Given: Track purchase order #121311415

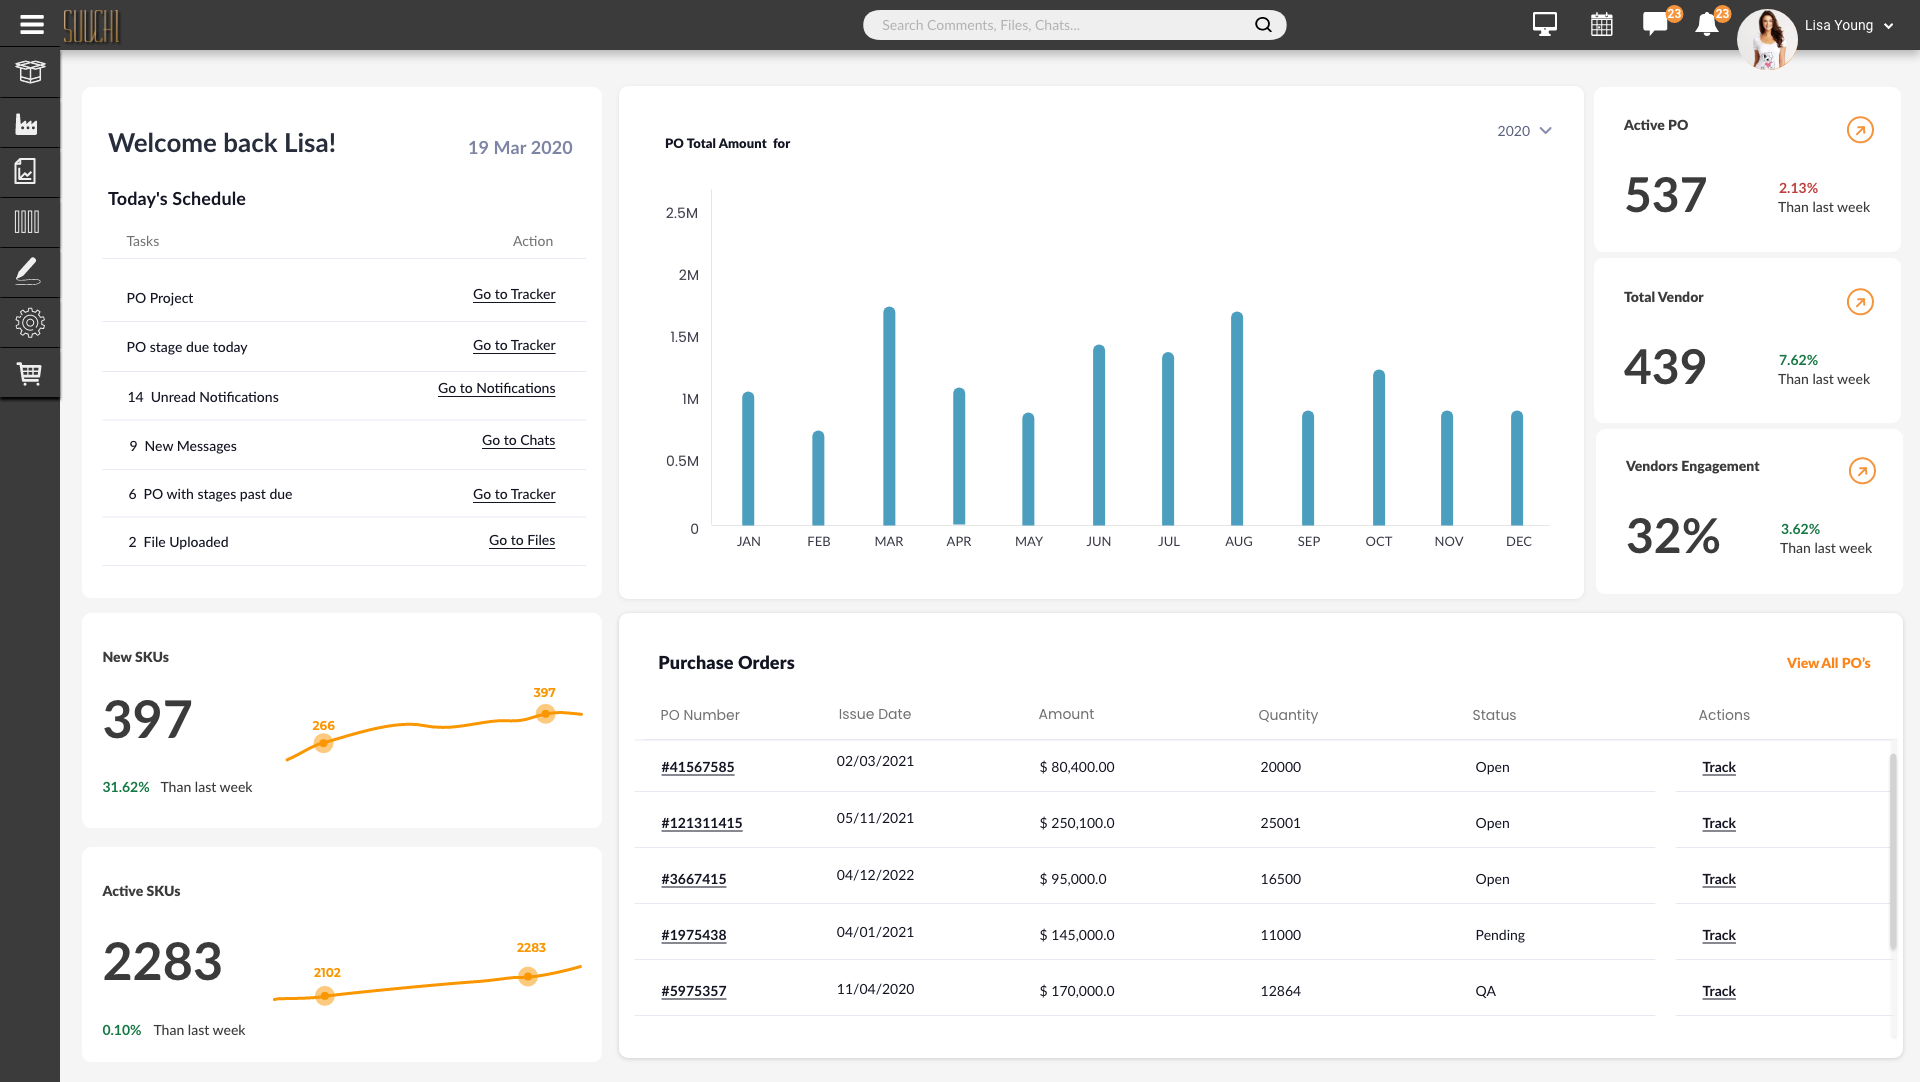Looking at the screenshot, I should point(1719,823).
